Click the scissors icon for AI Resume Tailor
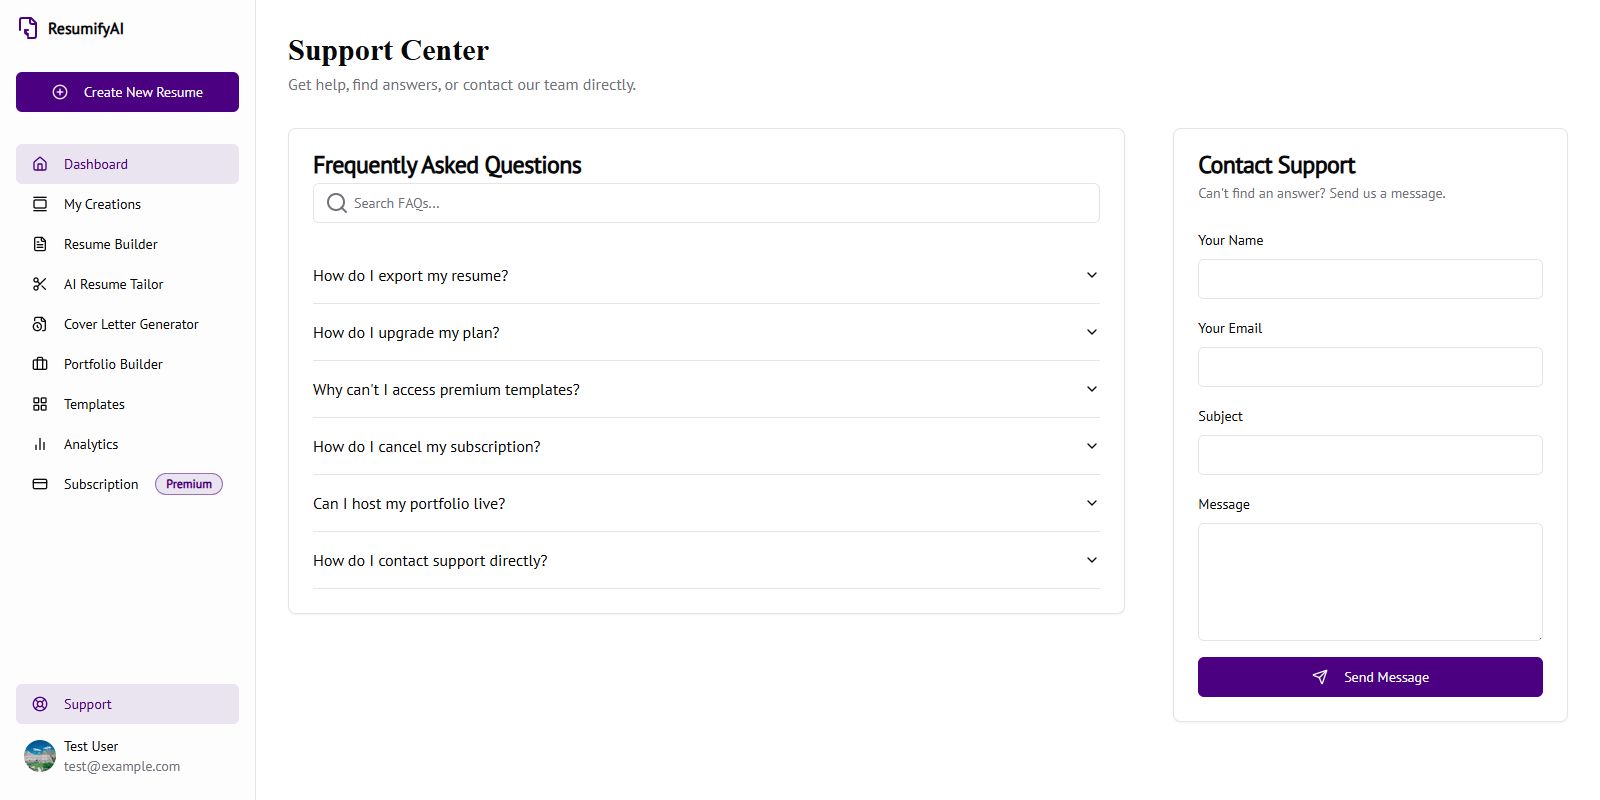The width and height of the screenshot is (1600, 800). [40, 284]
